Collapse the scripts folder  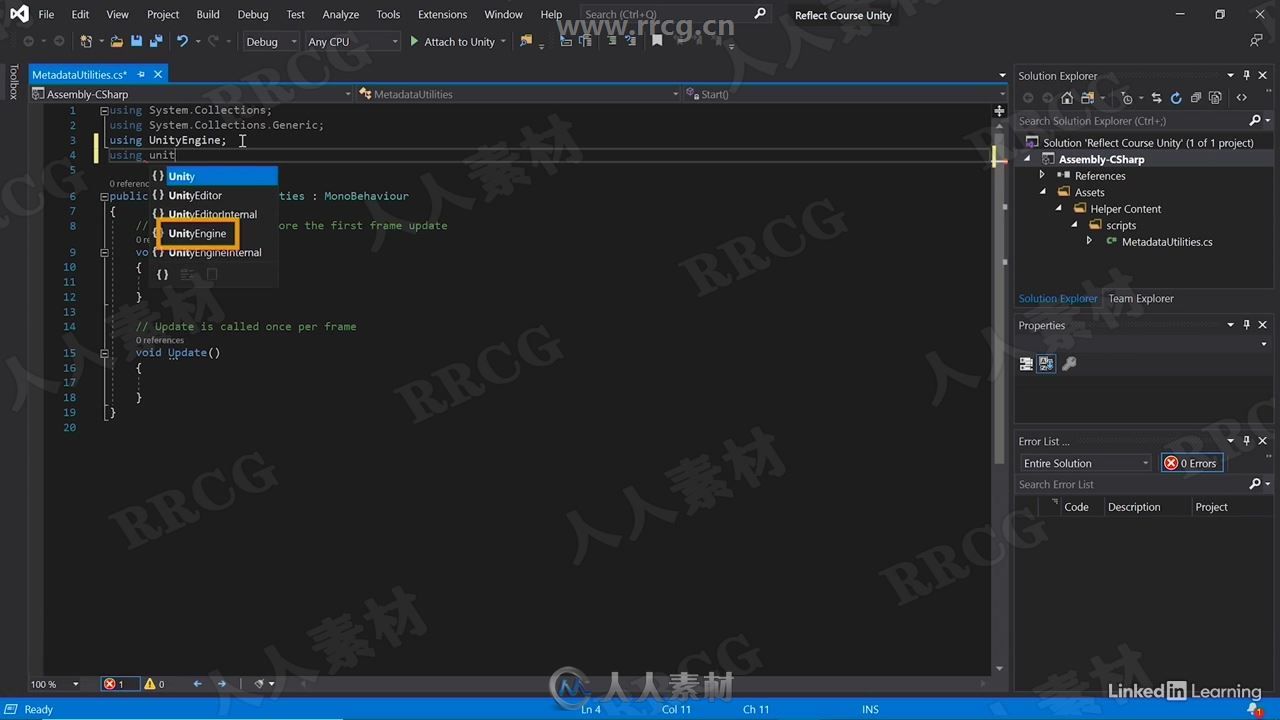click(x=1075, y=225)
